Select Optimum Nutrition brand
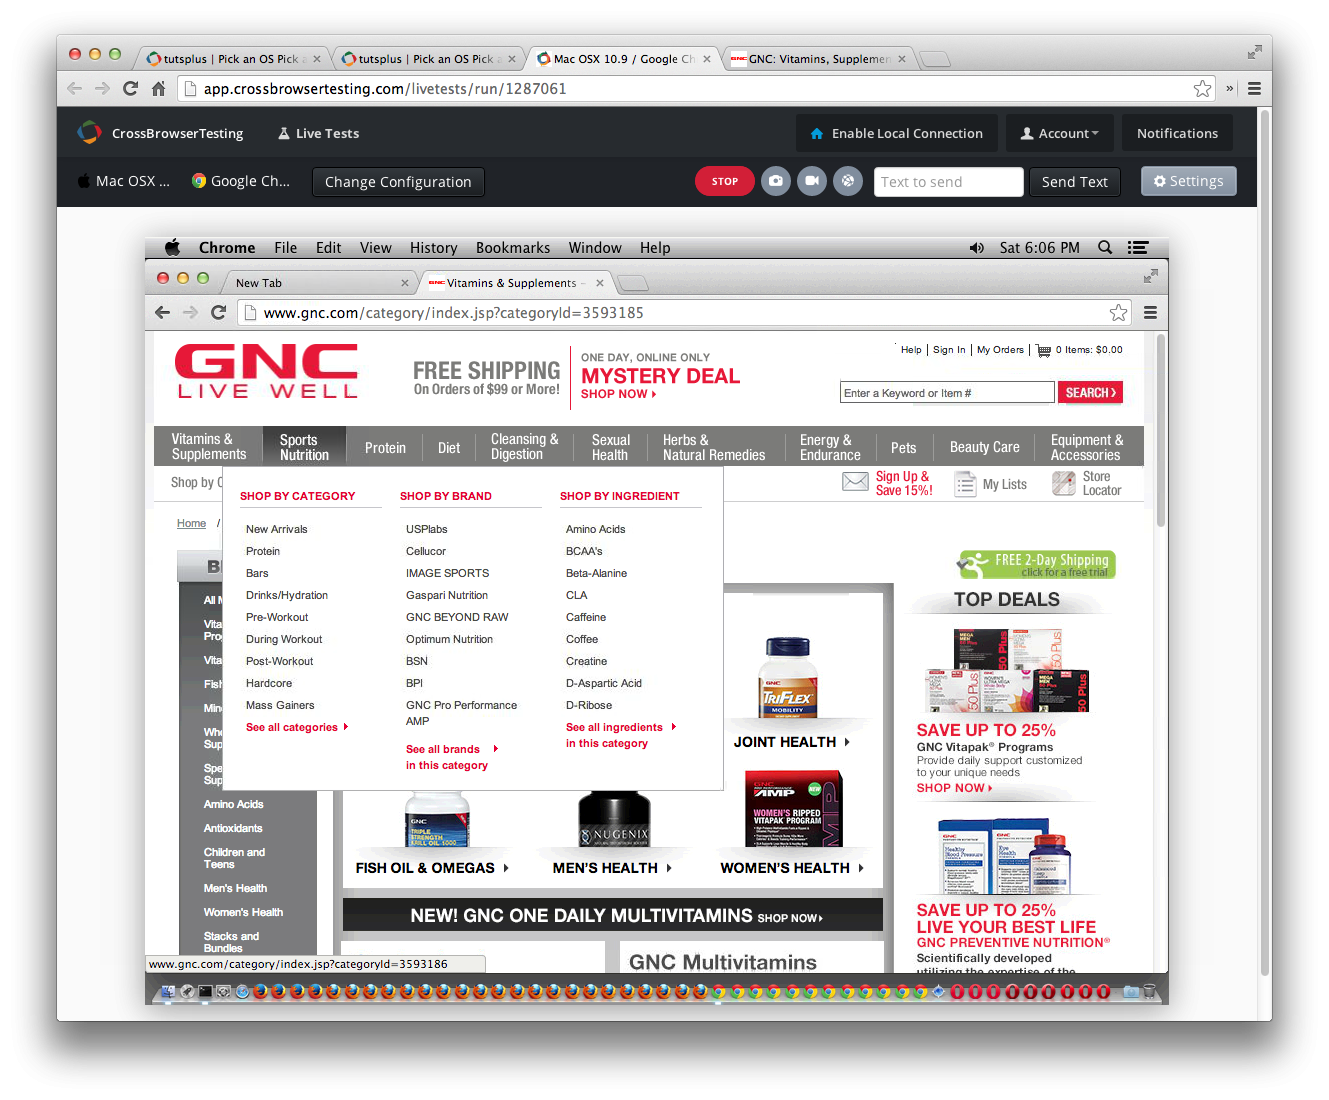 (x=449, y=639)
